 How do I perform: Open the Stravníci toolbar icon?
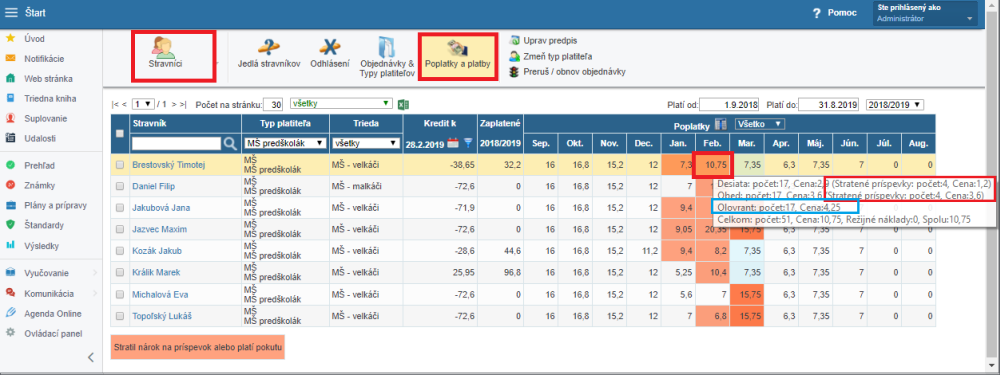(x=173, y=57)
